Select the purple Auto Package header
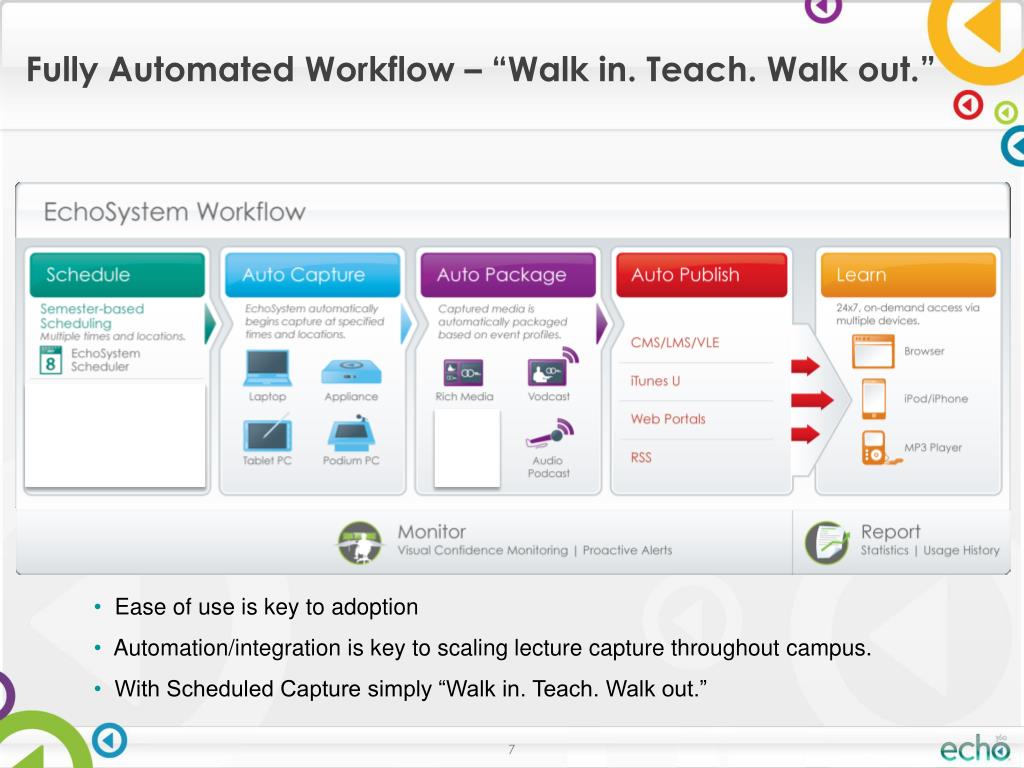 coord(508,275)
